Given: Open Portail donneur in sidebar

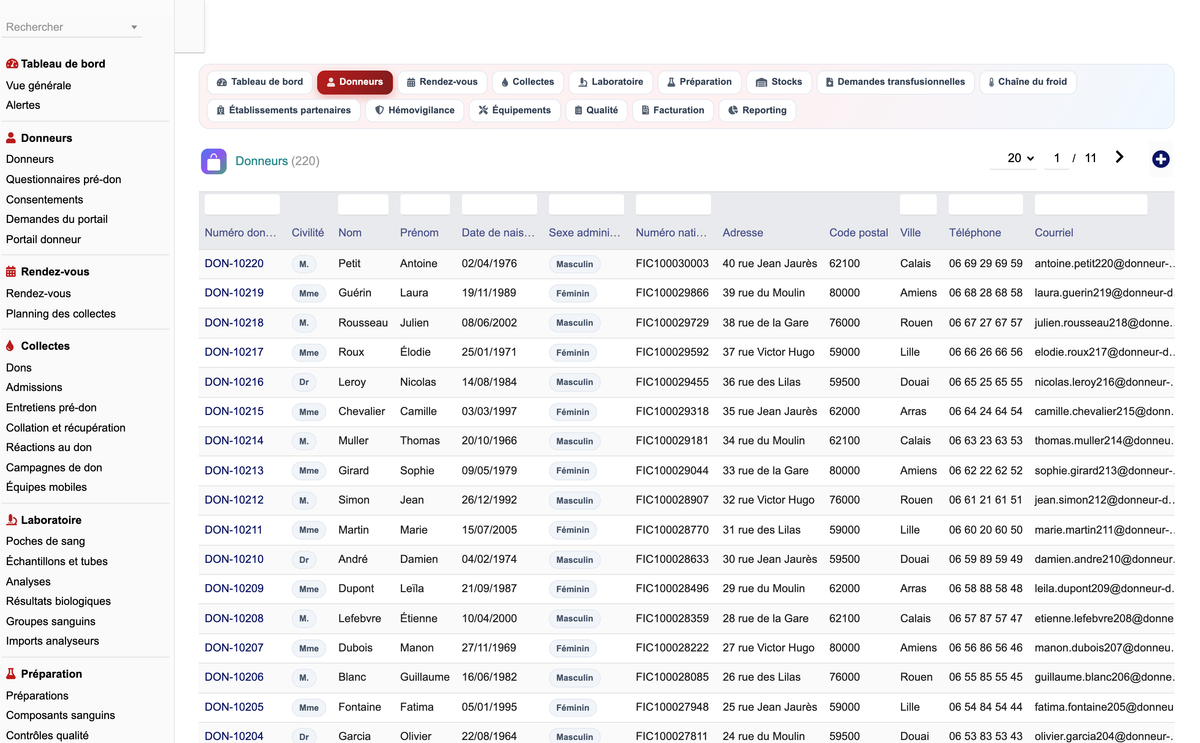Looking at the screenshot, I should pos(43,240).
